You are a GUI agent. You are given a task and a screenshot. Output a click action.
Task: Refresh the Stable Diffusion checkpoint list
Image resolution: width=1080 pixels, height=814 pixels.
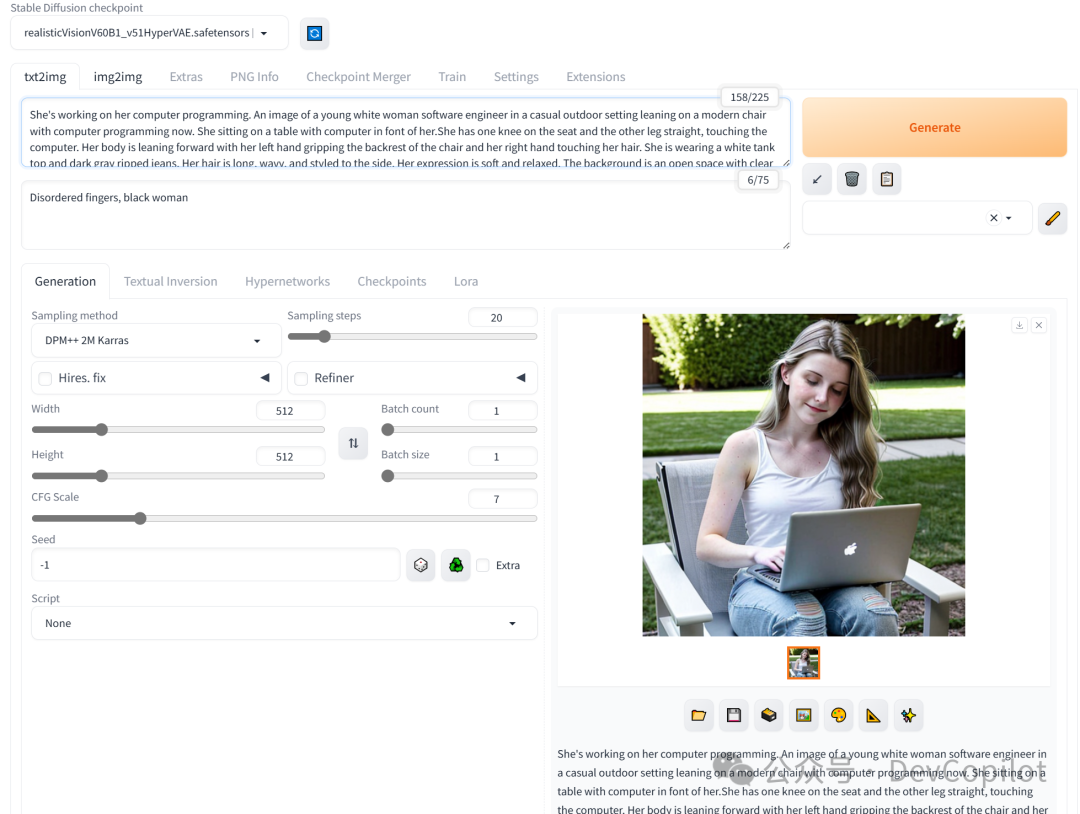(314, 33)
